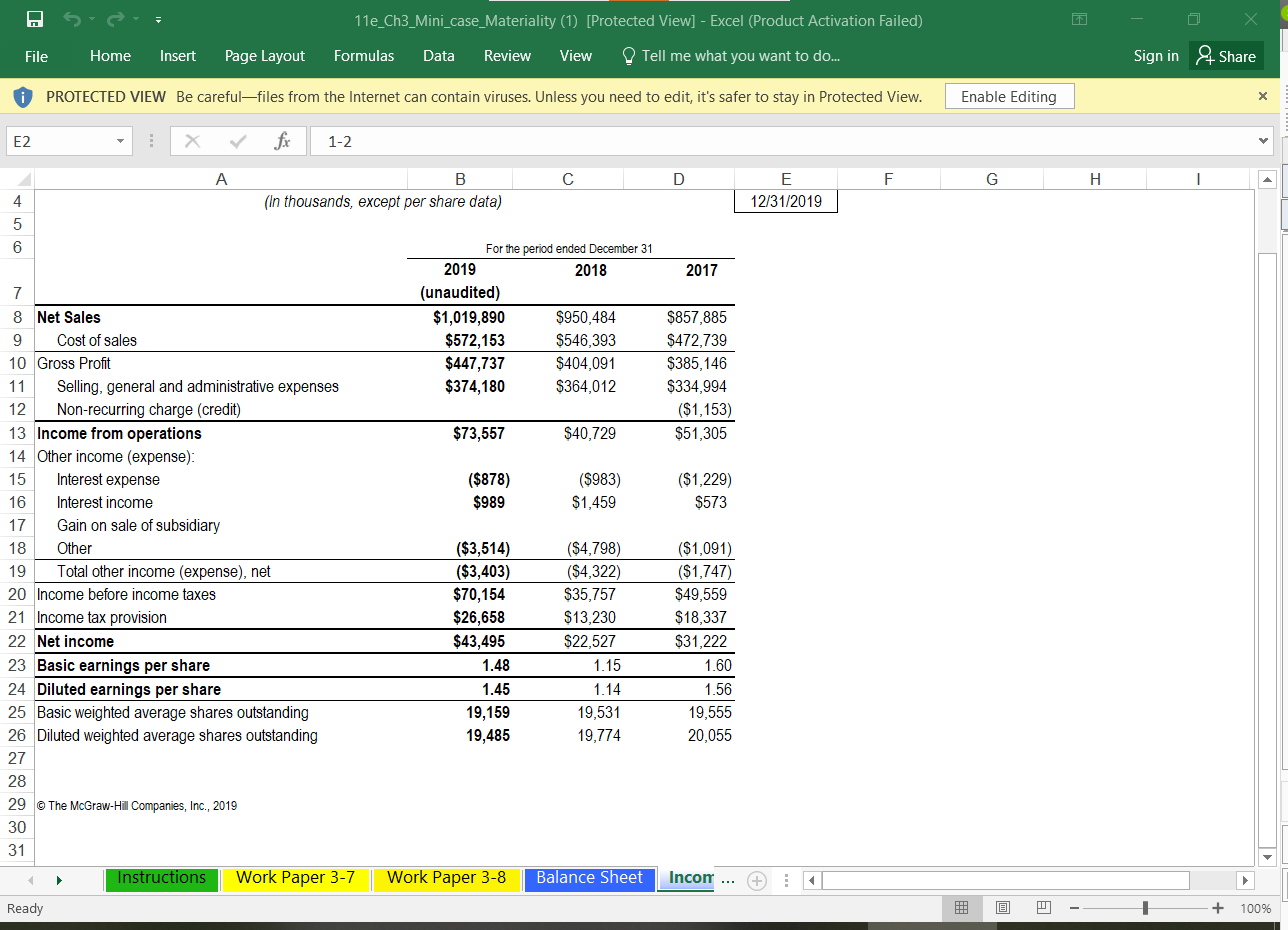This screenshot has height=930, width=1288.
Task: Click the Income from operations label
Action: pyautogui.click(x=221, y=433)
